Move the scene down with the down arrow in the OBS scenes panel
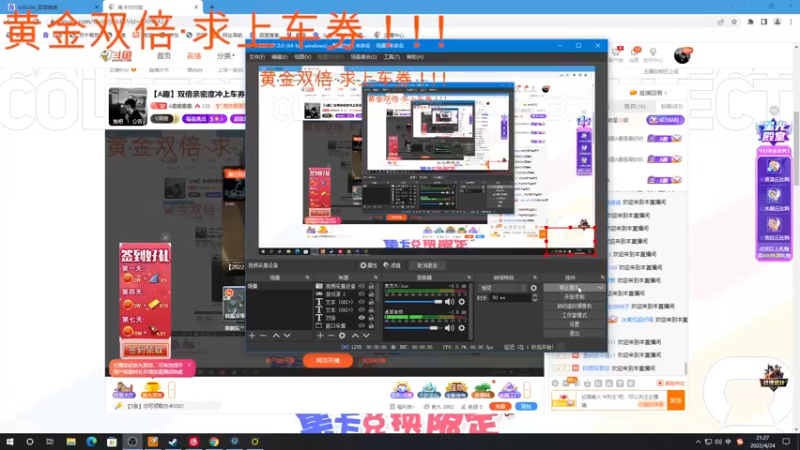800x450 pixels. pos(287,336)
